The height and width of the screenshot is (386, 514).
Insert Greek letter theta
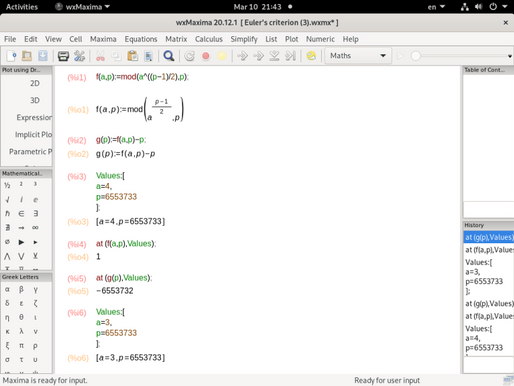[21, 317]
